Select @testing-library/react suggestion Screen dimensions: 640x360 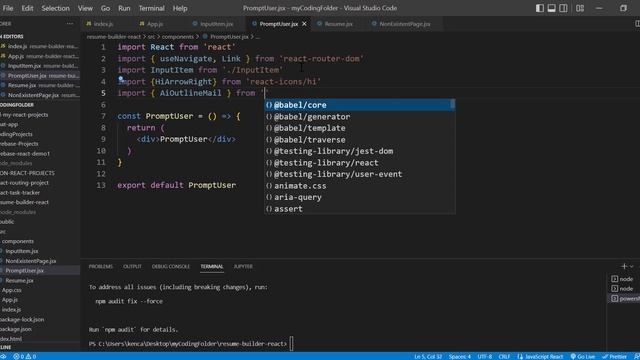coord(360,162)
